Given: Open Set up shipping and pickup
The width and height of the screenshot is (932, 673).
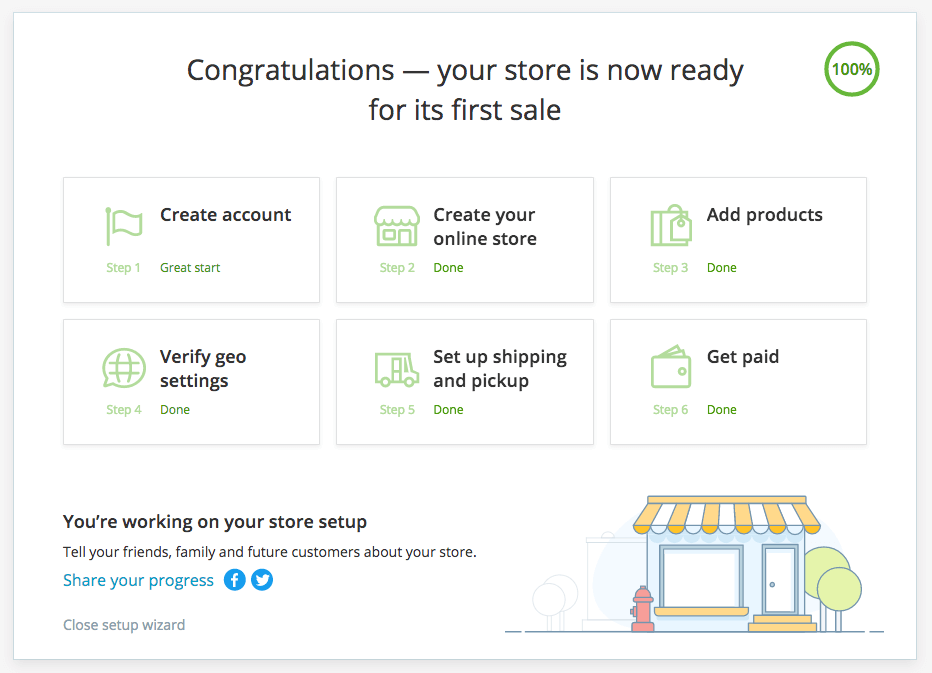Looking at the screenshot, I should [x=500, y=369].
